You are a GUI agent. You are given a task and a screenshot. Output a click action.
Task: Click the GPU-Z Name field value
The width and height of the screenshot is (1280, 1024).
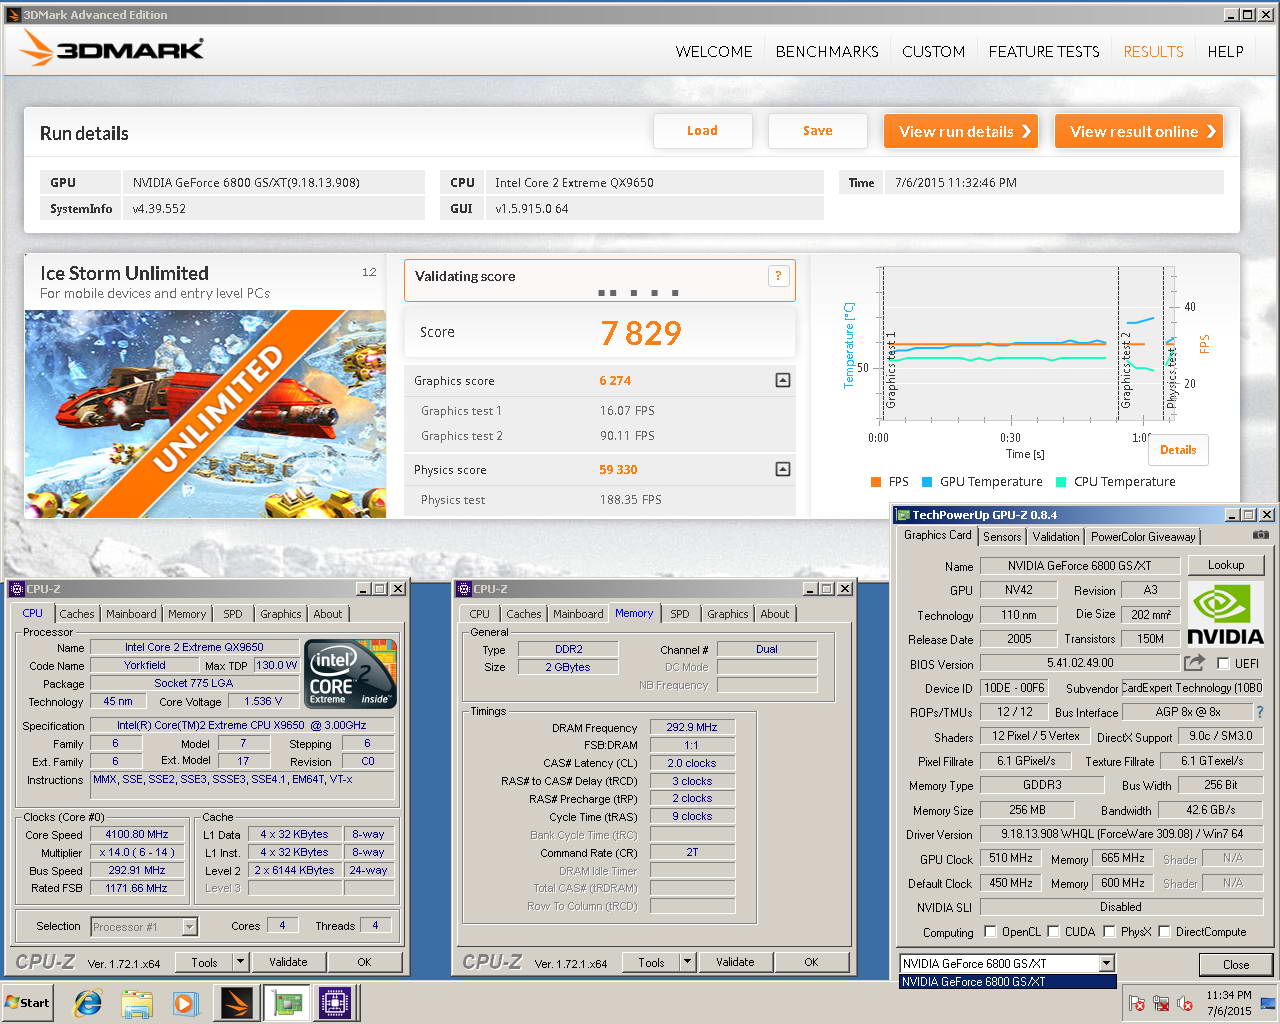(1079, 565)
